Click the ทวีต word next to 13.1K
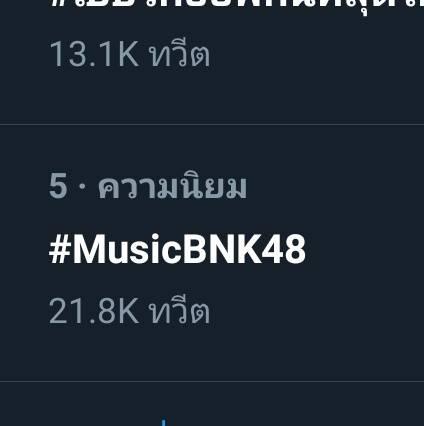424x426 pixels. pyautogui.click(x=179, y=53)
